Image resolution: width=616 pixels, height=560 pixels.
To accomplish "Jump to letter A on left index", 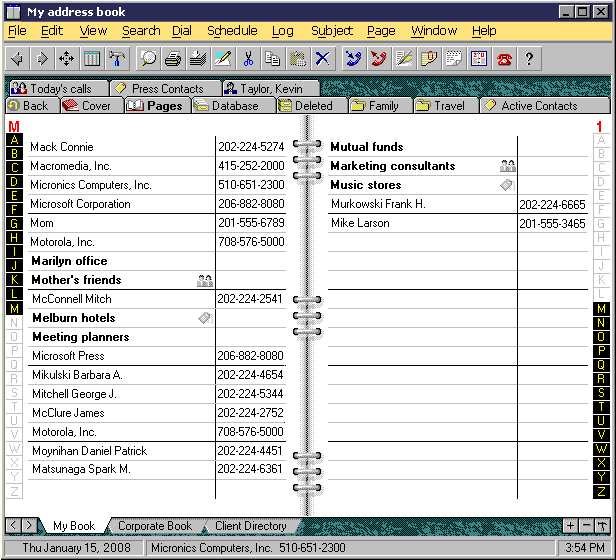I will pyautogui.click(x=15, y=140).
